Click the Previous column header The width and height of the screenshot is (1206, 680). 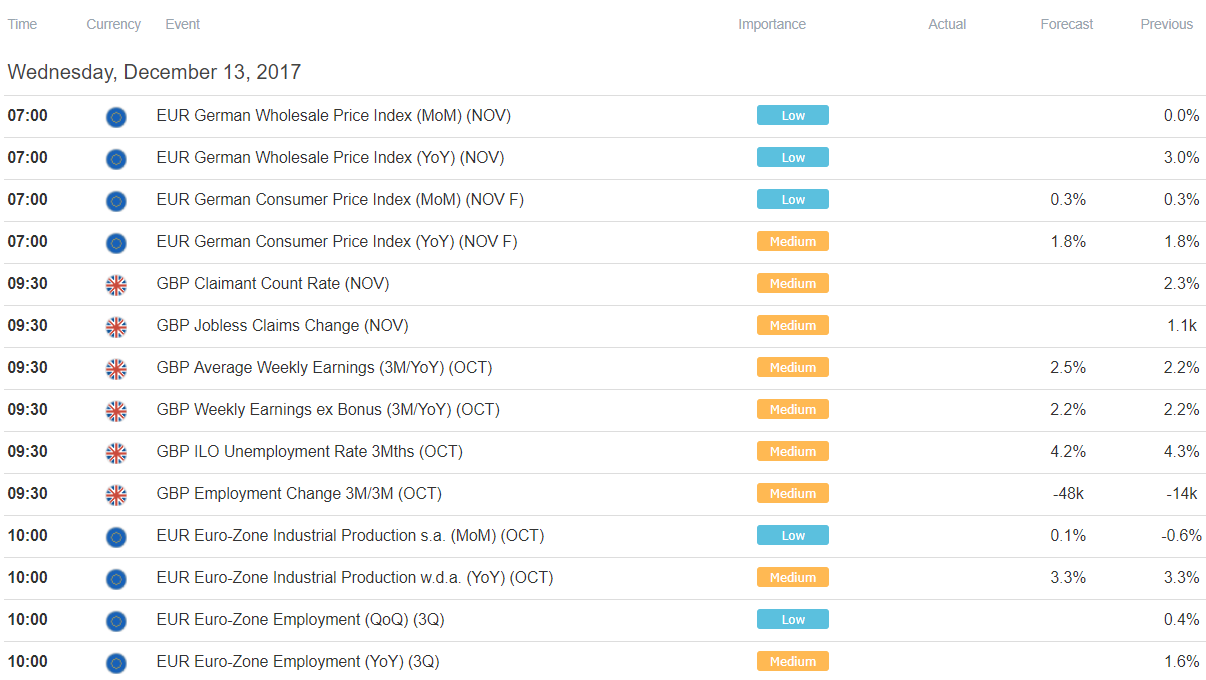[1166, 24]
